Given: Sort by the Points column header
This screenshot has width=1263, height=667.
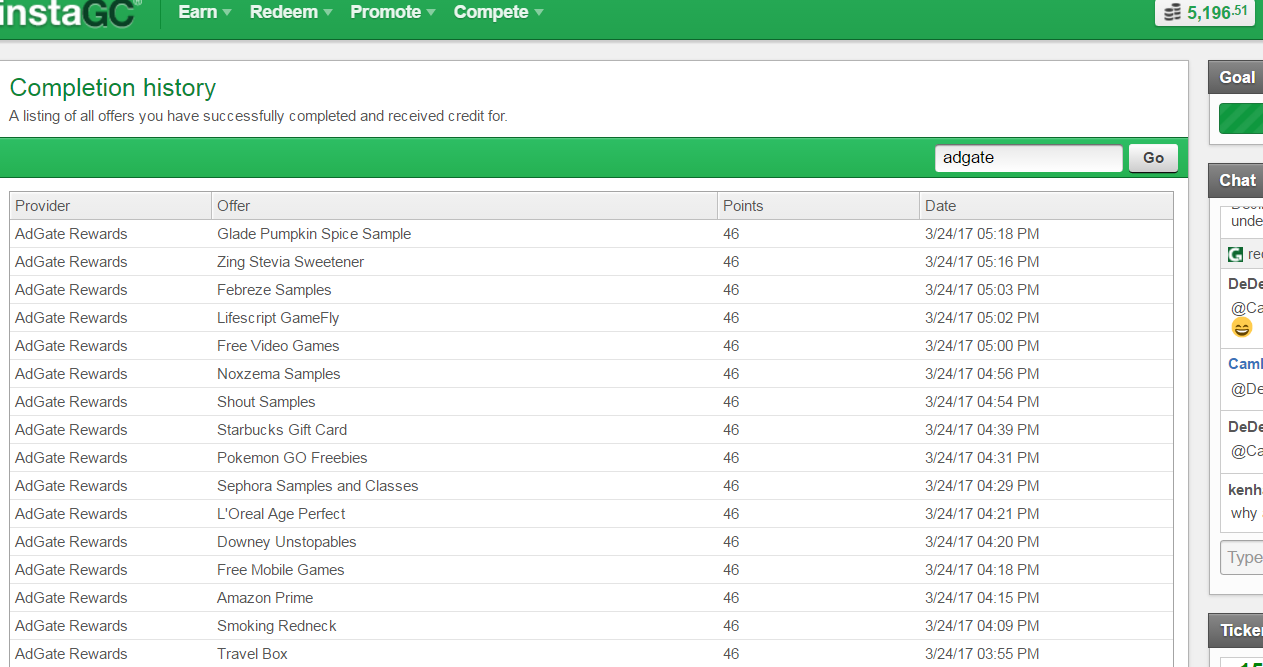Looking at the screenshot, I should tap(819, 206).
